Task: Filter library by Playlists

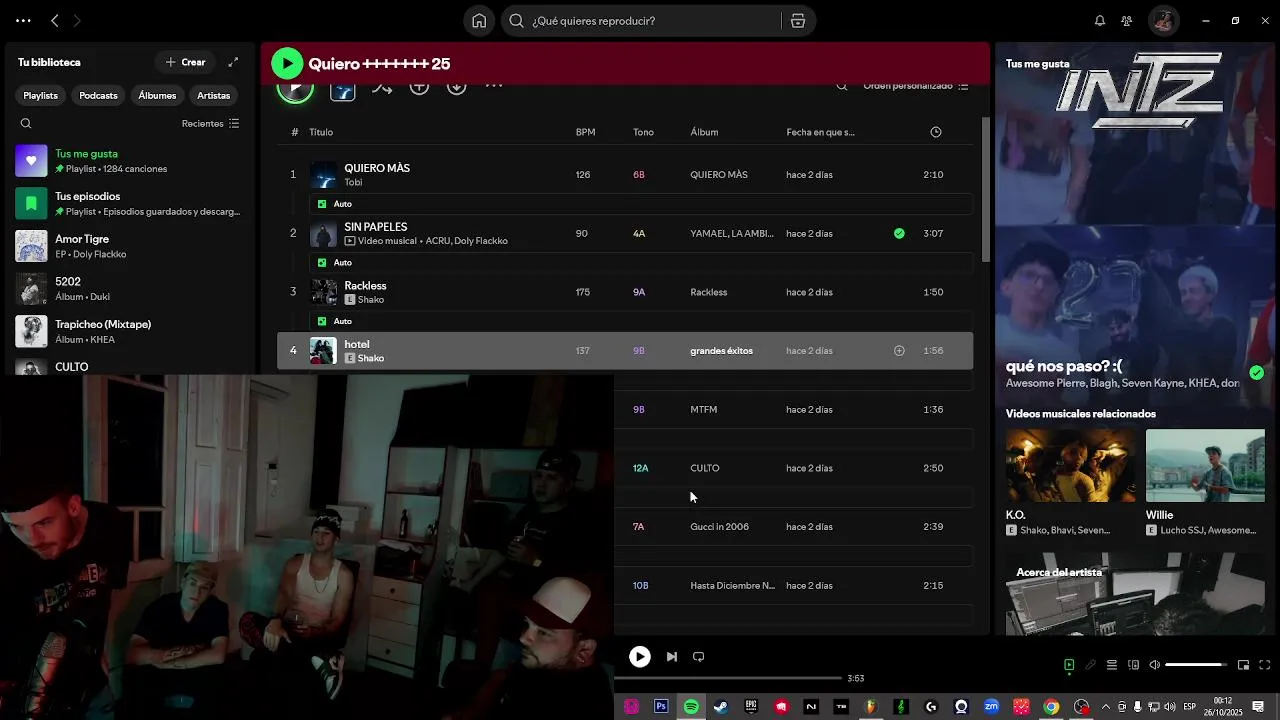Action: pyautogui.click(x=41, y=96)
